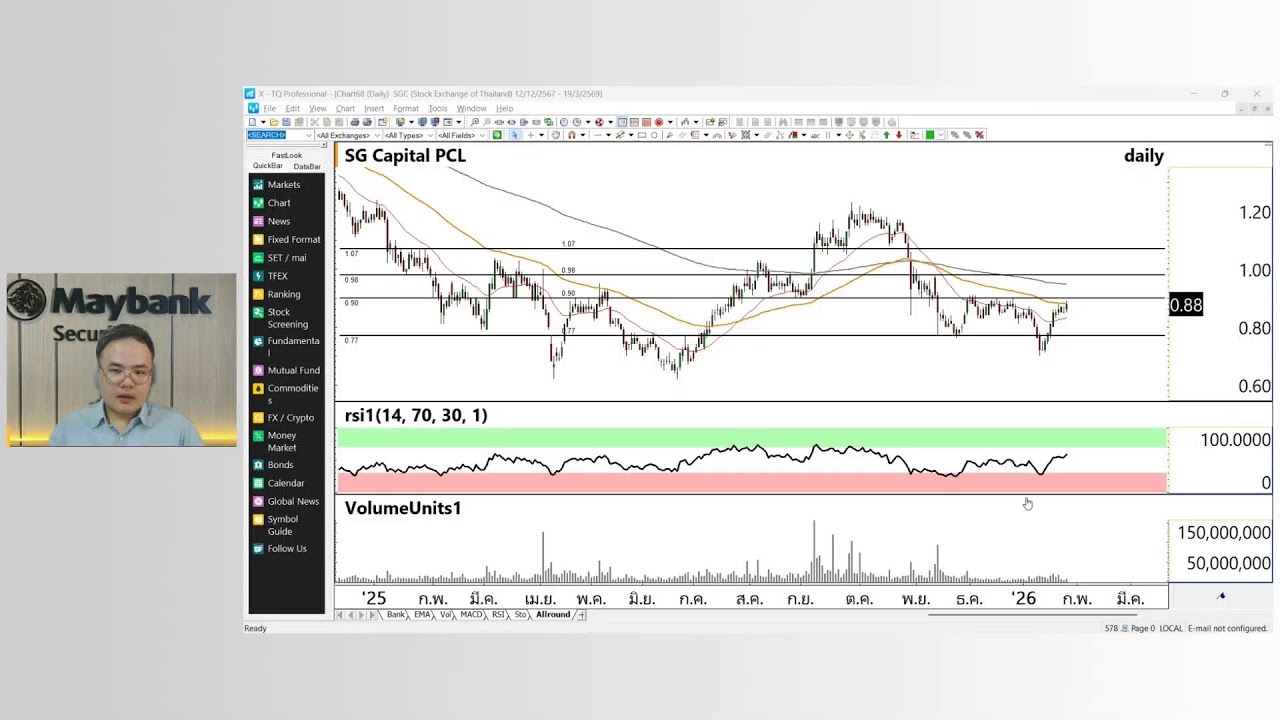1280x720 pixels.
Task: Open the All Types dropdown
Action: 409,135
